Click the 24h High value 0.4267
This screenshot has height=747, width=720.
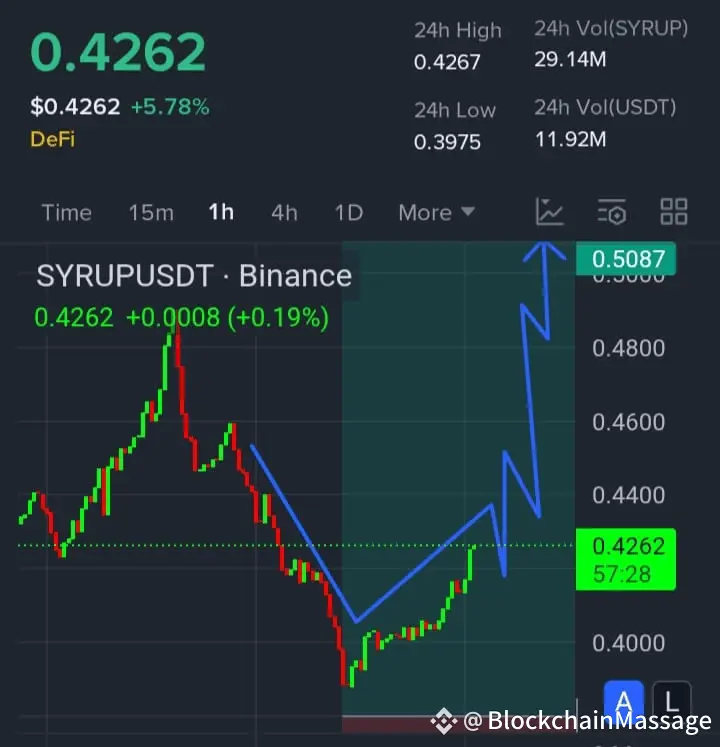coord(447,62)
